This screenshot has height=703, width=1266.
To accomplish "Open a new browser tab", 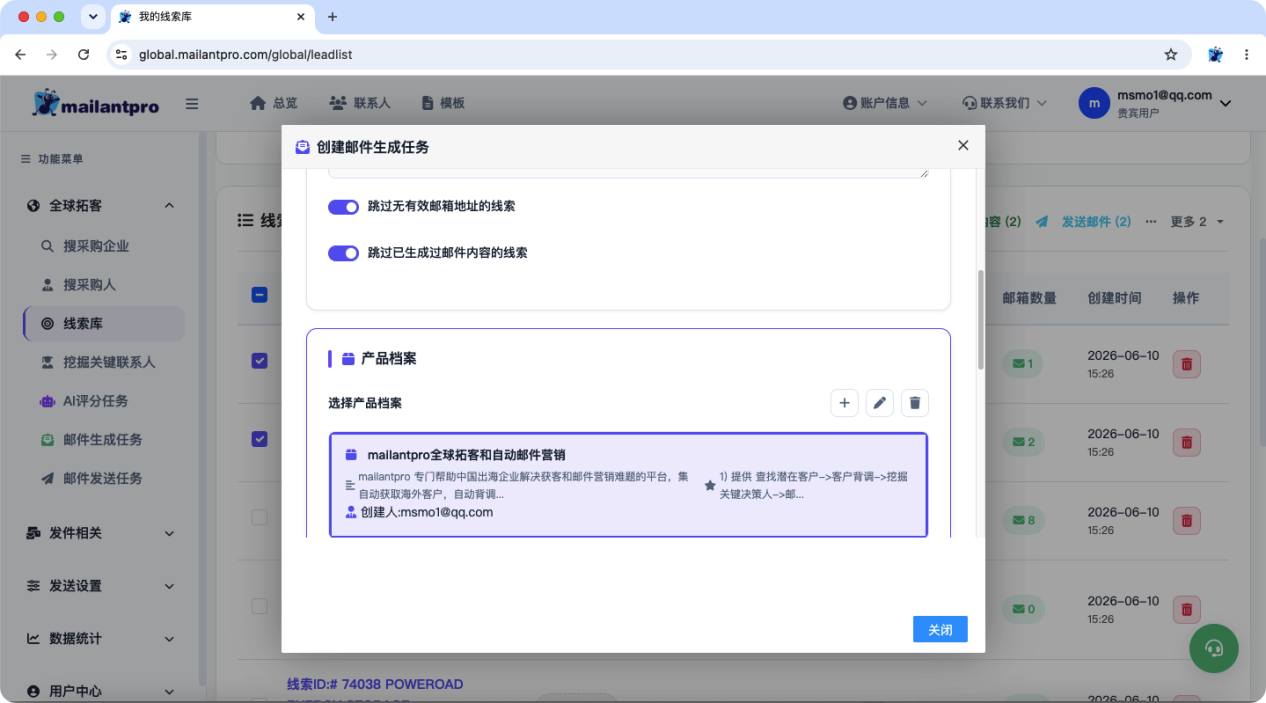I will (333, 17).
